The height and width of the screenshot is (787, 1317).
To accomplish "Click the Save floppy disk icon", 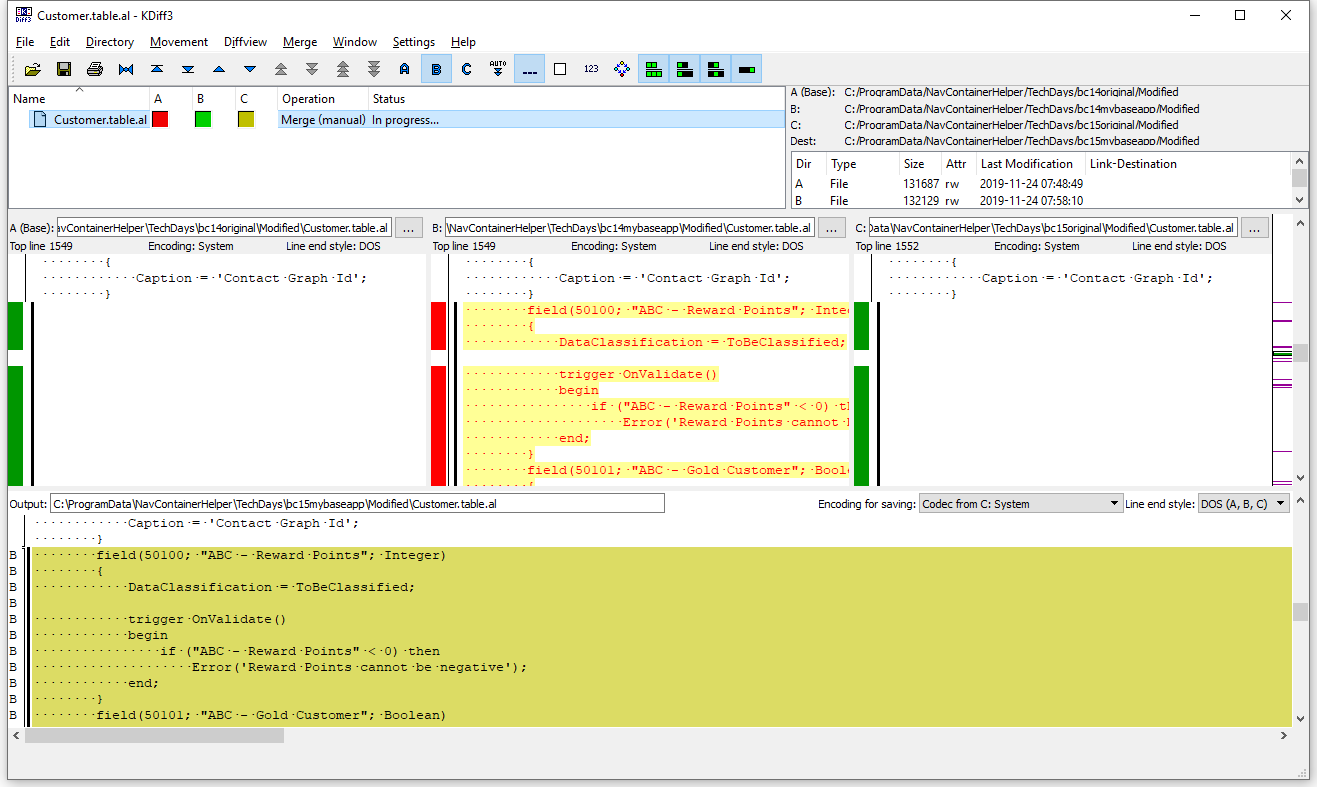I will point(64,69).
